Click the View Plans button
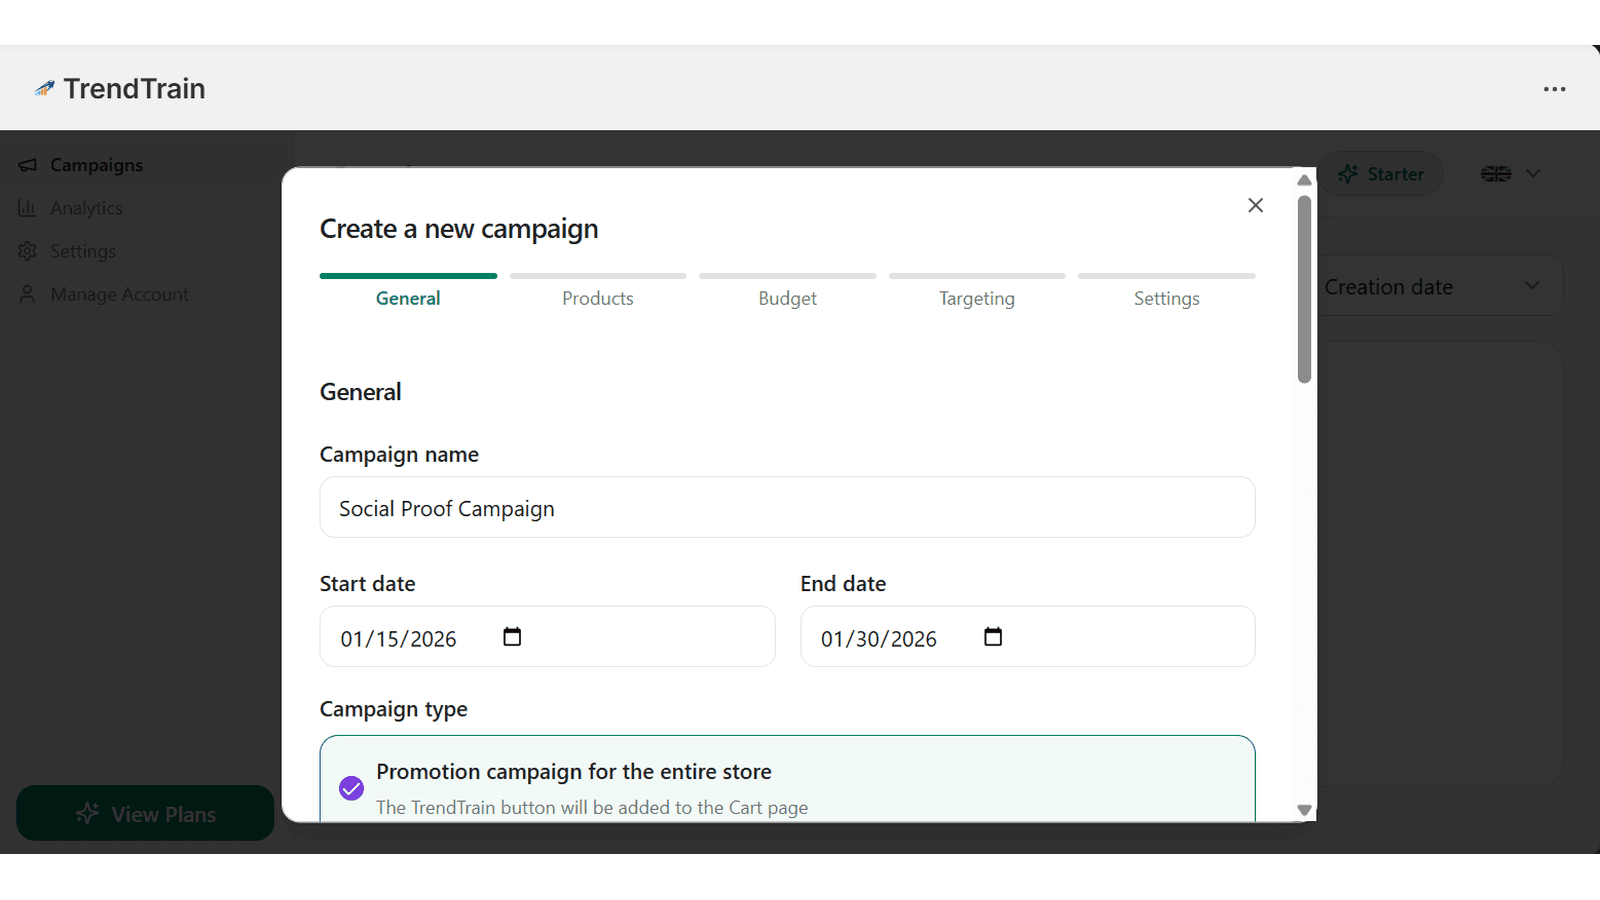Viewport: 1600px width, 900px height. click(x=145, y=813)
